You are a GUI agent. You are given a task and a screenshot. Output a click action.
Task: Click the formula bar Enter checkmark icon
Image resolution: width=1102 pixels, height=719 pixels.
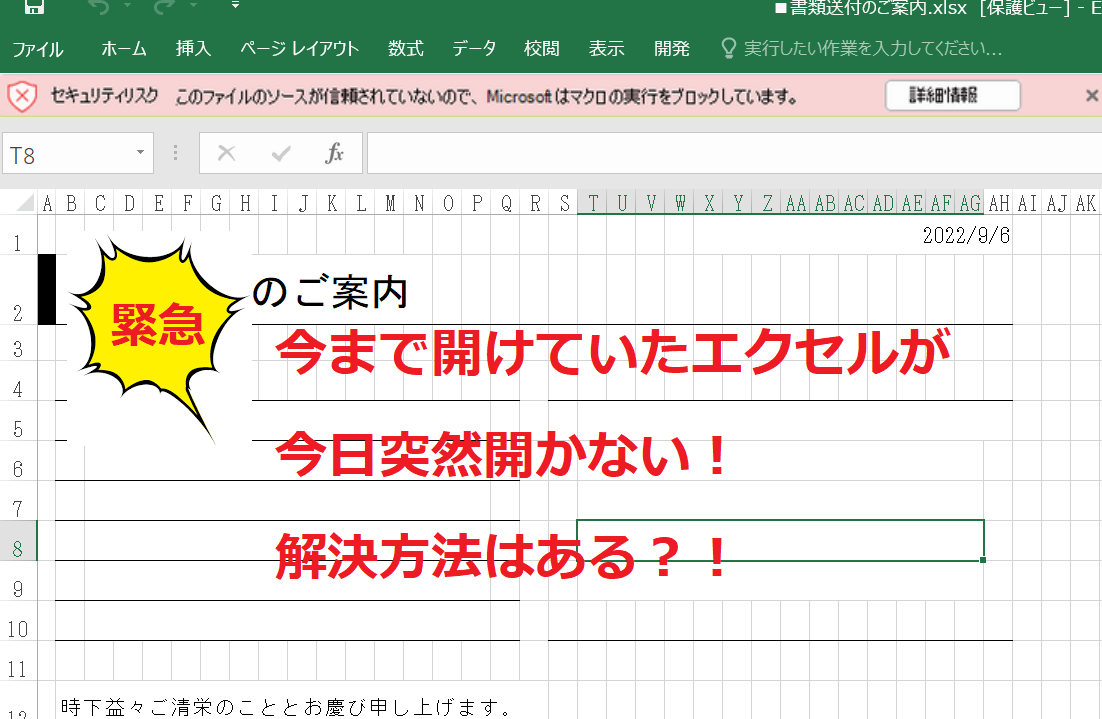pyautogui.click(x=281, y=154)
